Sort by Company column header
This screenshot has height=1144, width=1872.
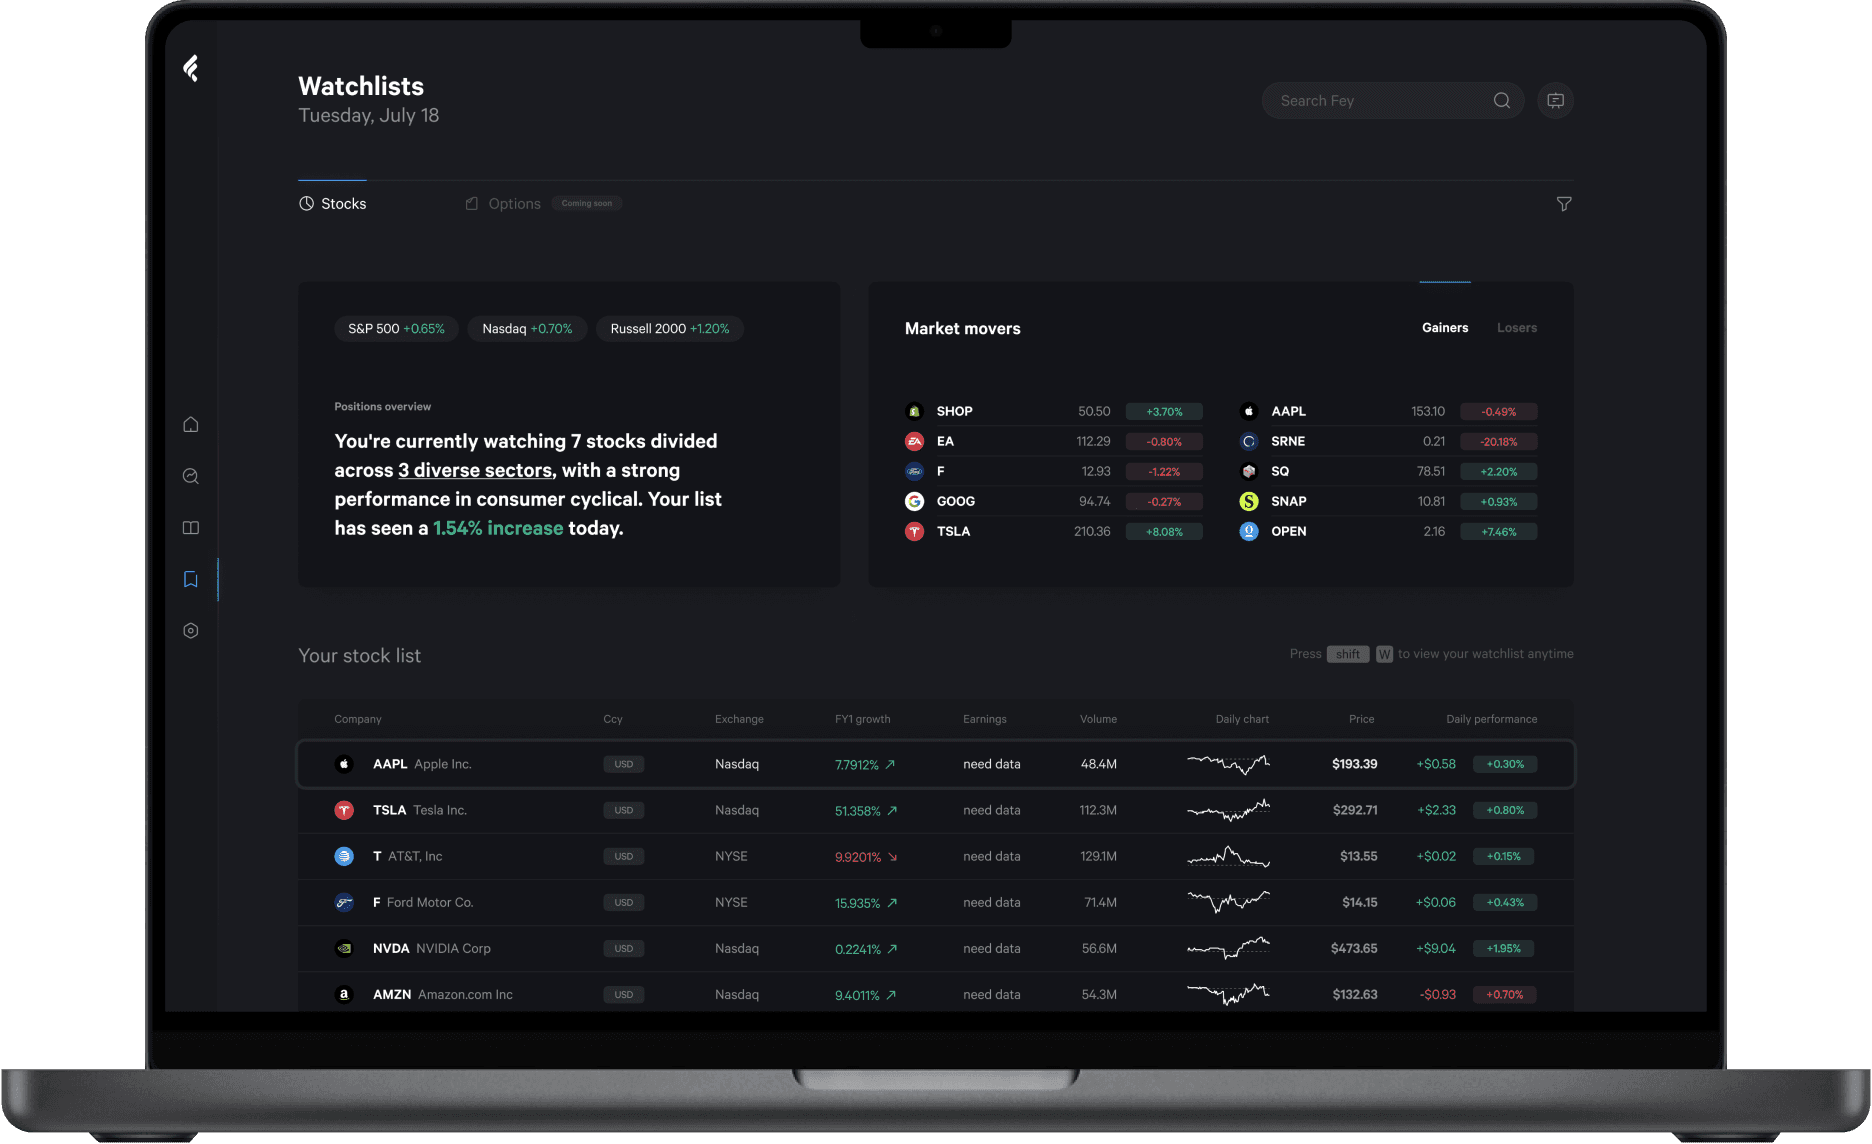point(358,719)
